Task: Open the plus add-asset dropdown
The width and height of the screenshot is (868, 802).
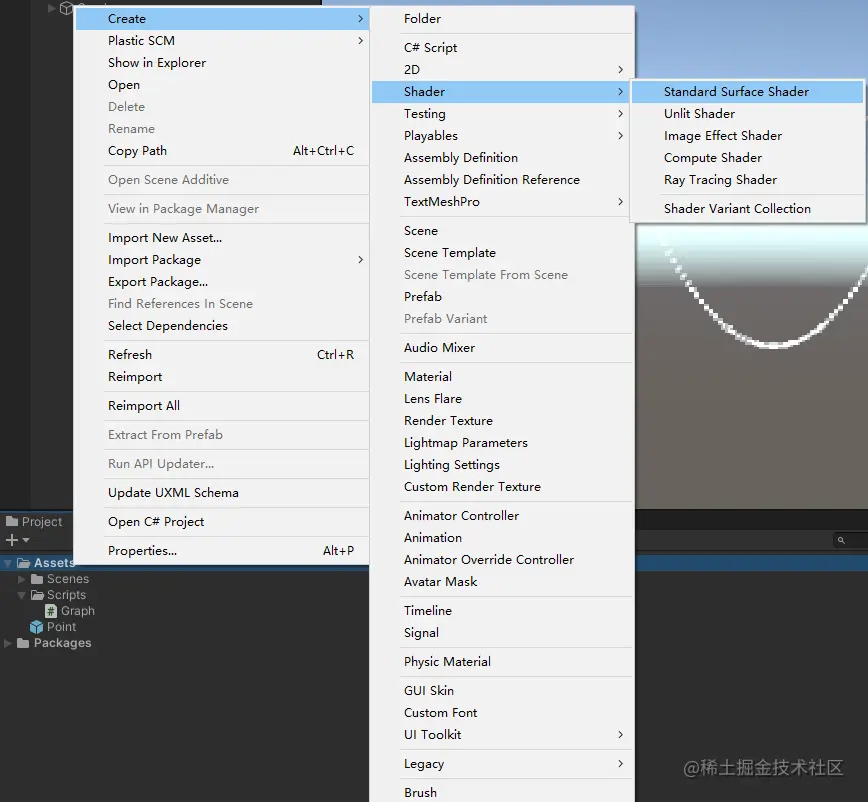Action: pyautogui.click(x=17, y=540)
